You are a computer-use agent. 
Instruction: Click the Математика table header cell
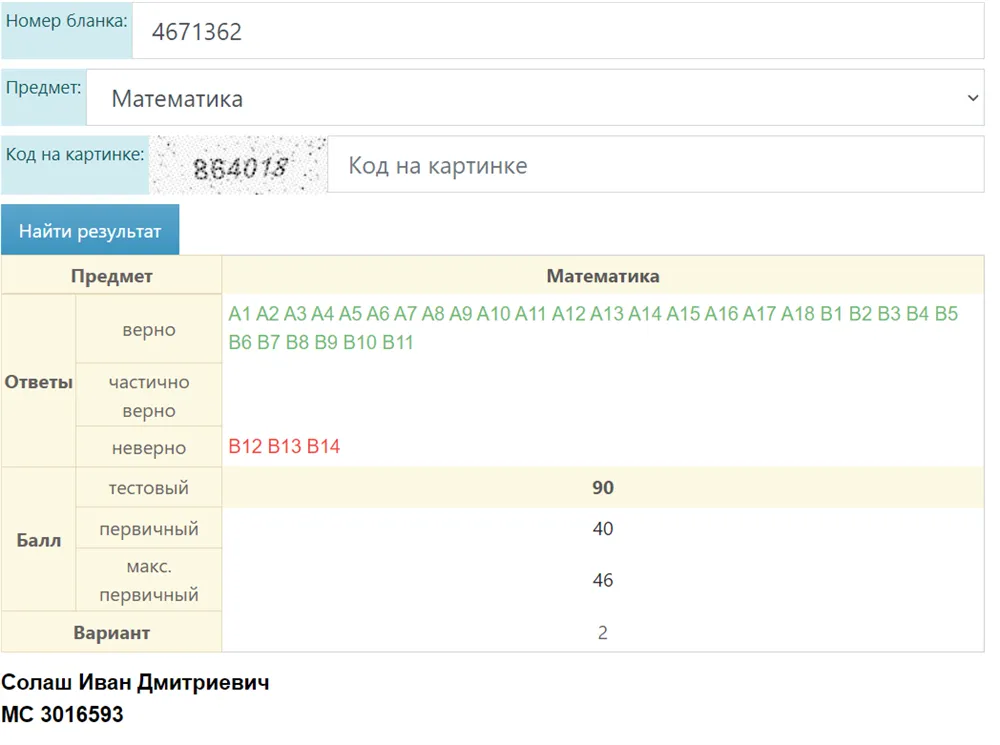point(603,276)
